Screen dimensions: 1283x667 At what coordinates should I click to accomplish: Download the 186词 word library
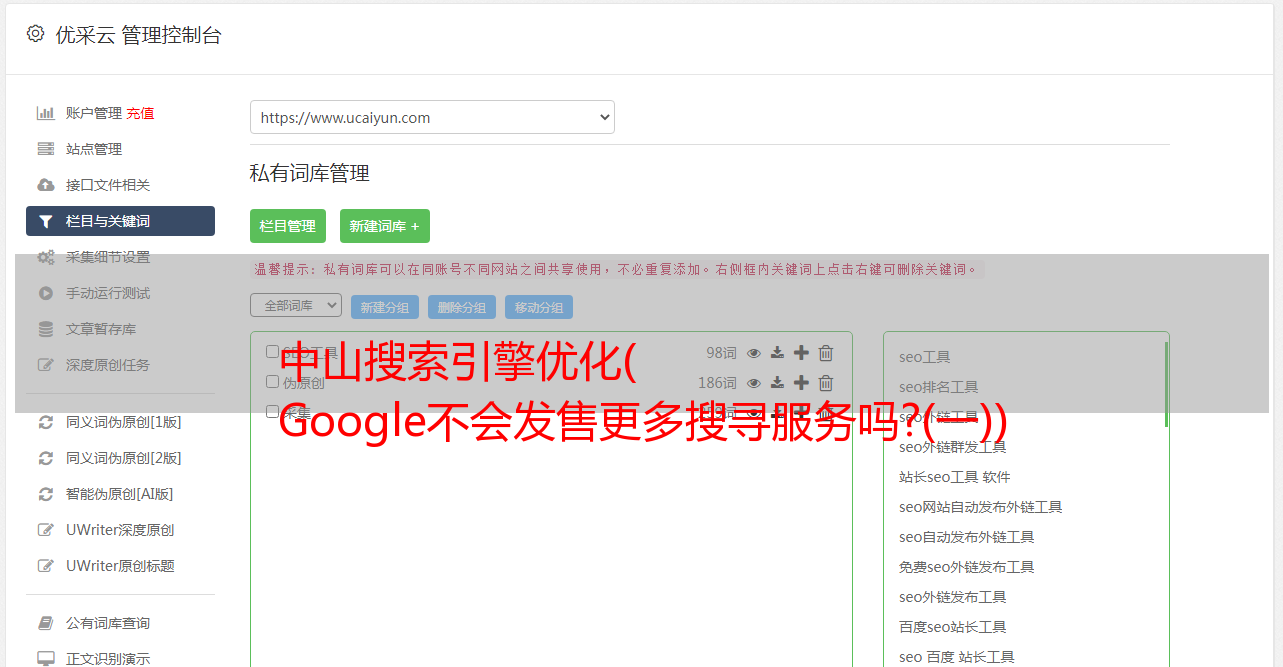[777, 383]
